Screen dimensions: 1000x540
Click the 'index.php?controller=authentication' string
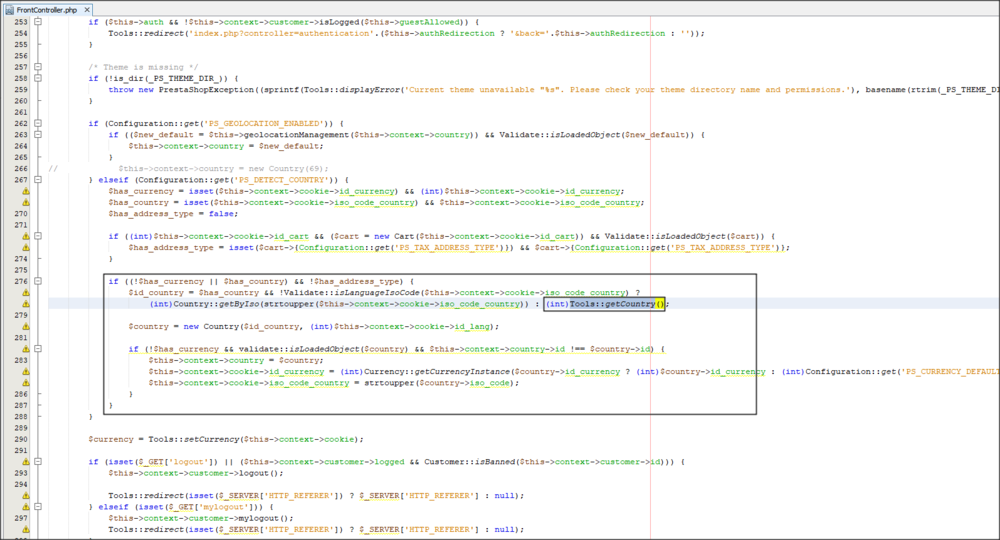click(x=281, y=33)
